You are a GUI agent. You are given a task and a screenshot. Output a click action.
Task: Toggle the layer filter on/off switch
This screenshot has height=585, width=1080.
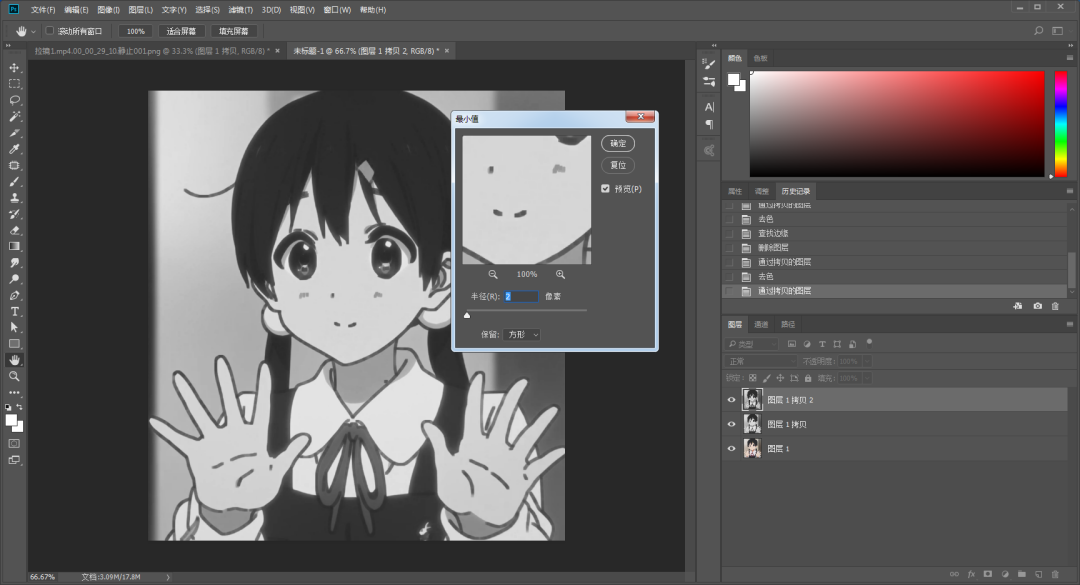coord(869,342)
